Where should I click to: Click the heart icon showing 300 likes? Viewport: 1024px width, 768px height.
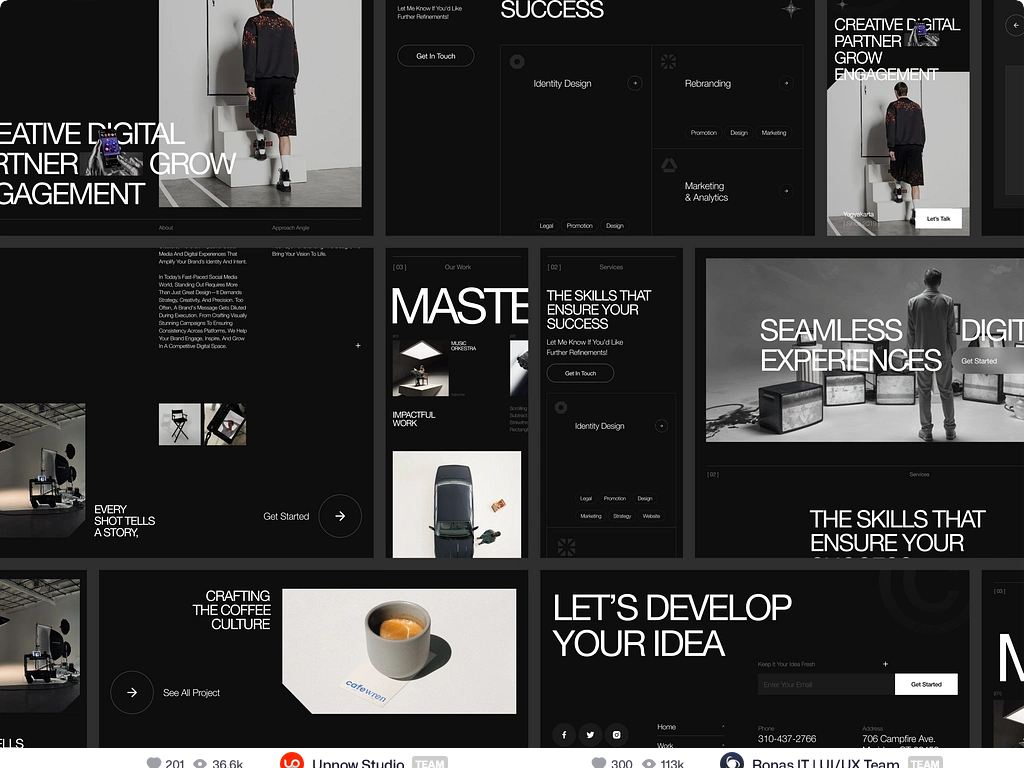(x=600, y=763)
